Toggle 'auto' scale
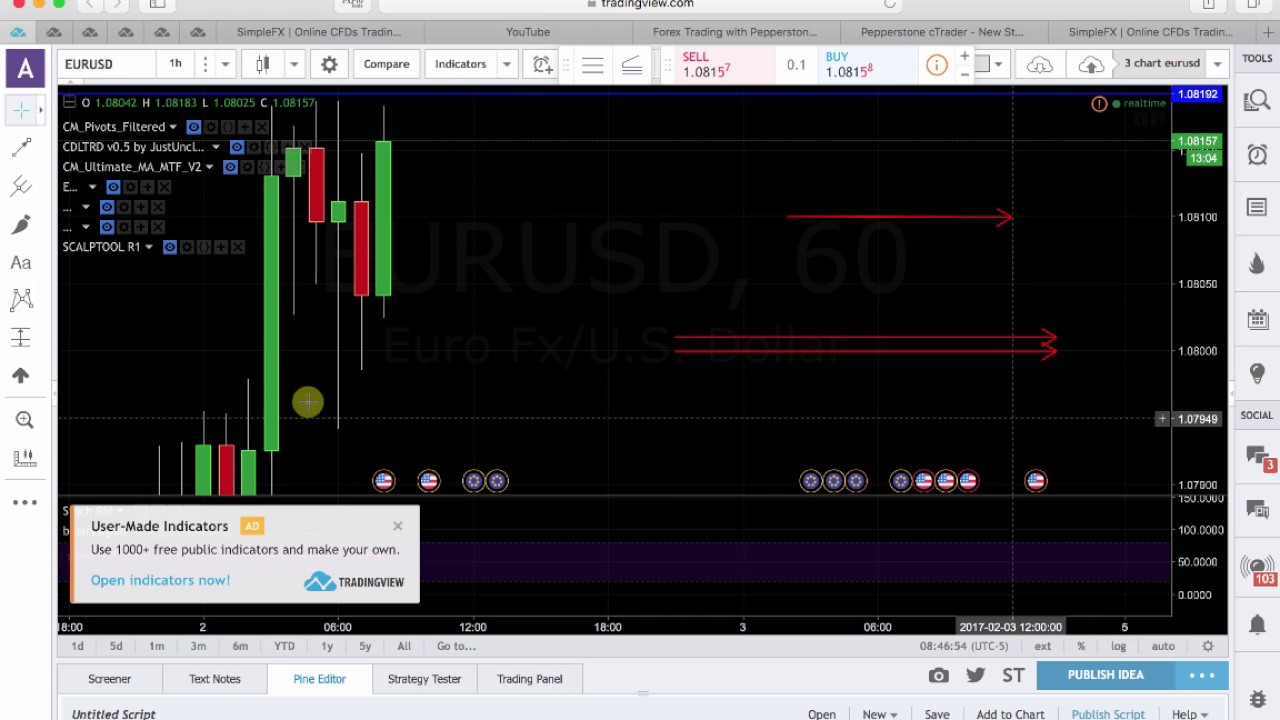The width and height of the screenshot is (1280, 720). [1163, 646]
